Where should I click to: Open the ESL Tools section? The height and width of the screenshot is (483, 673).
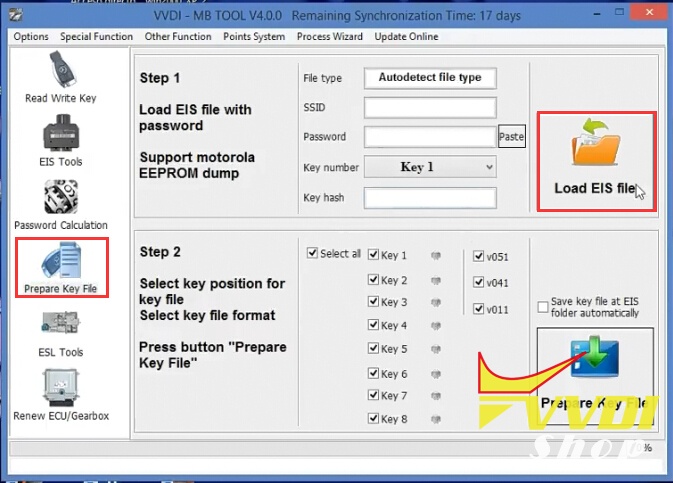(x=61, y=334)
